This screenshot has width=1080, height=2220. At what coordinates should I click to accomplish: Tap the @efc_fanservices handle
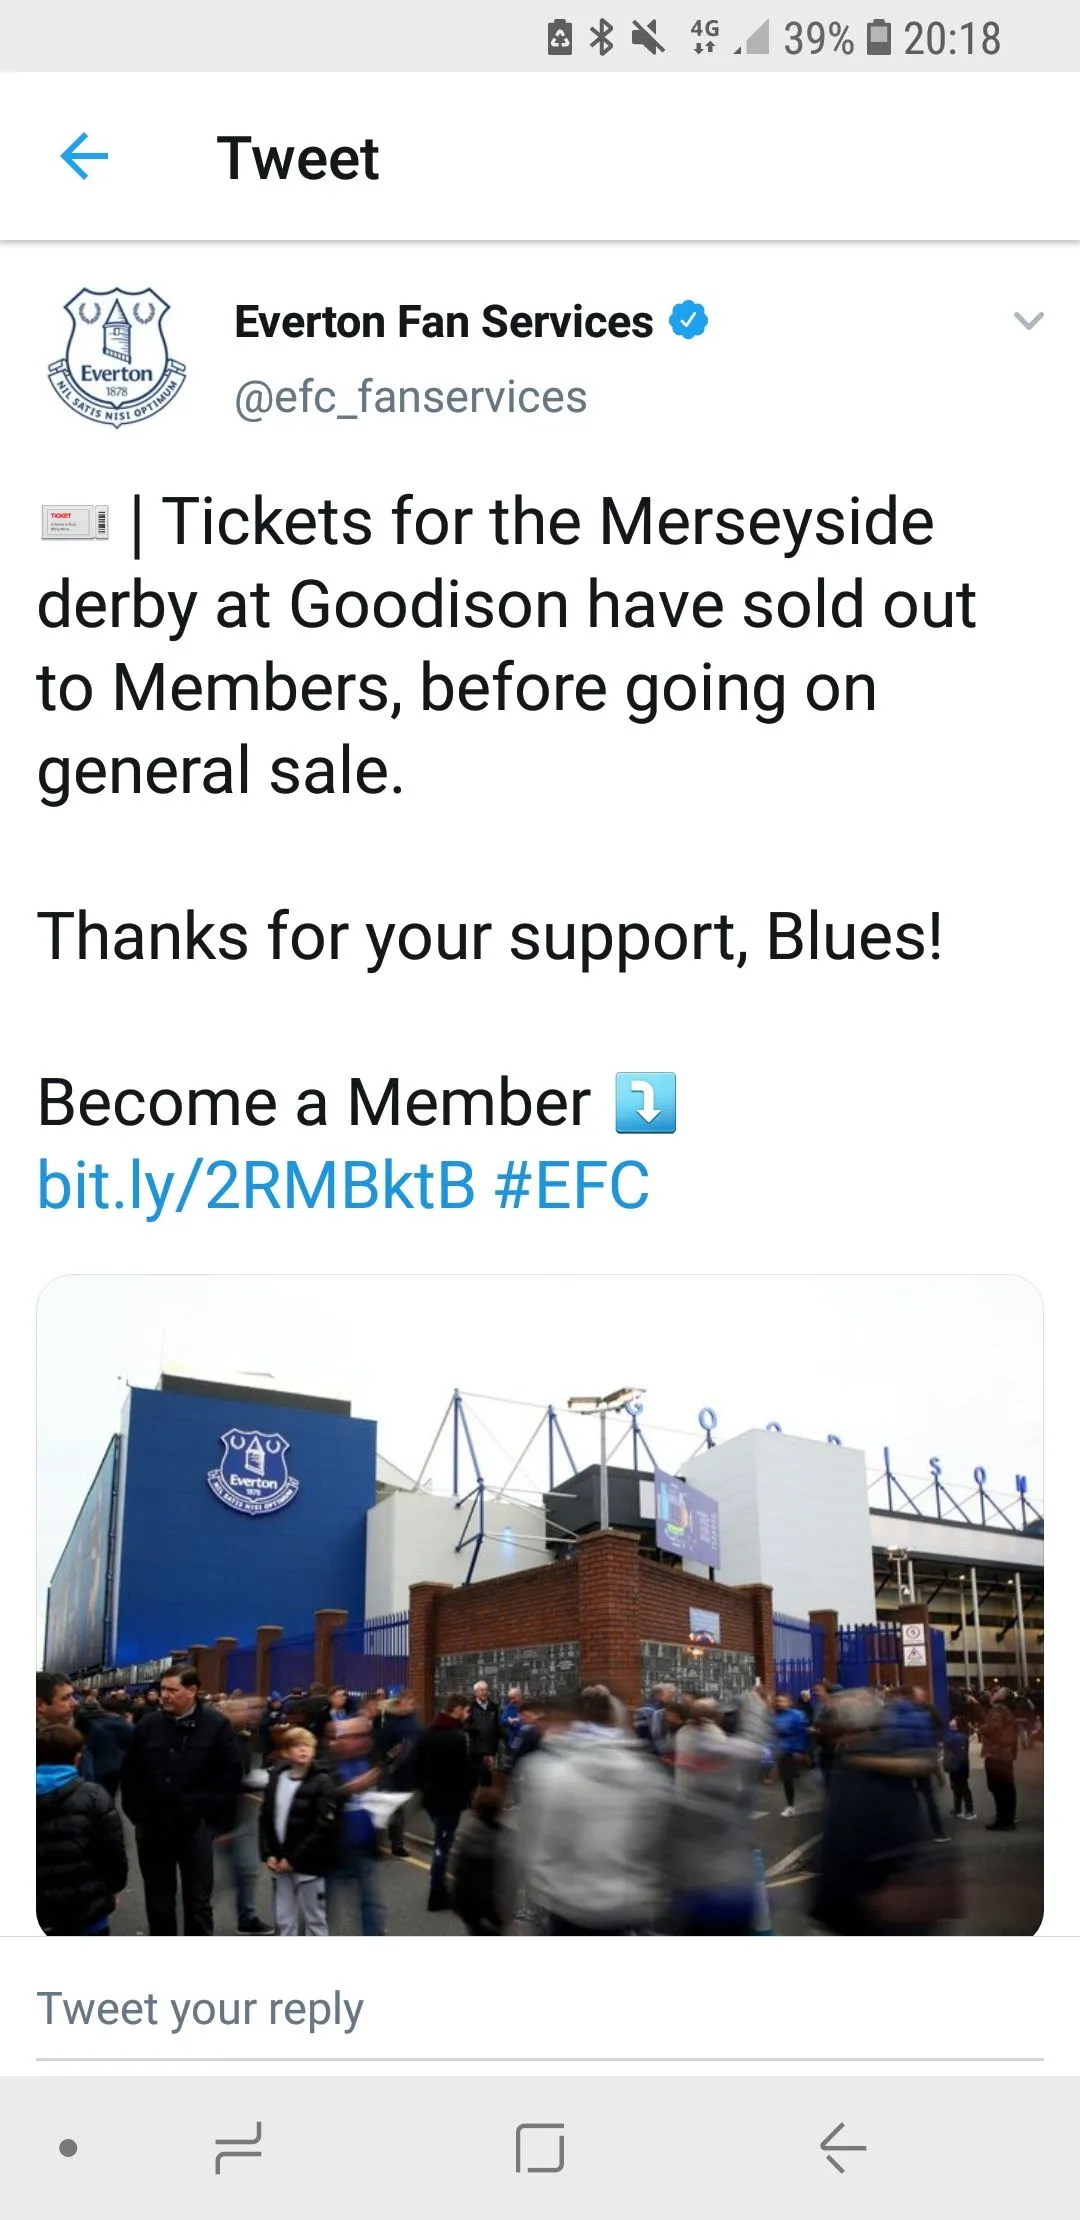(410, 397)
